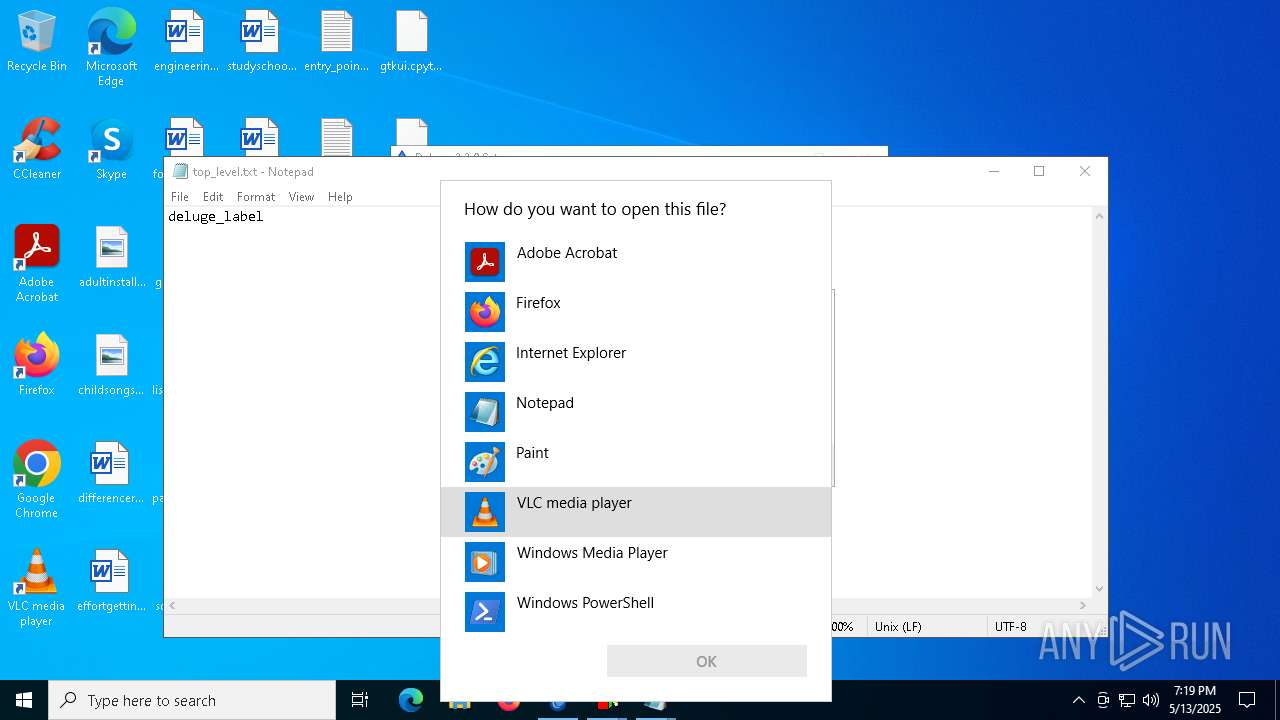Viewport: 1280px width, 720px height.
Task: Open Notepad's Help menu
Action: (x=340, y=197)
